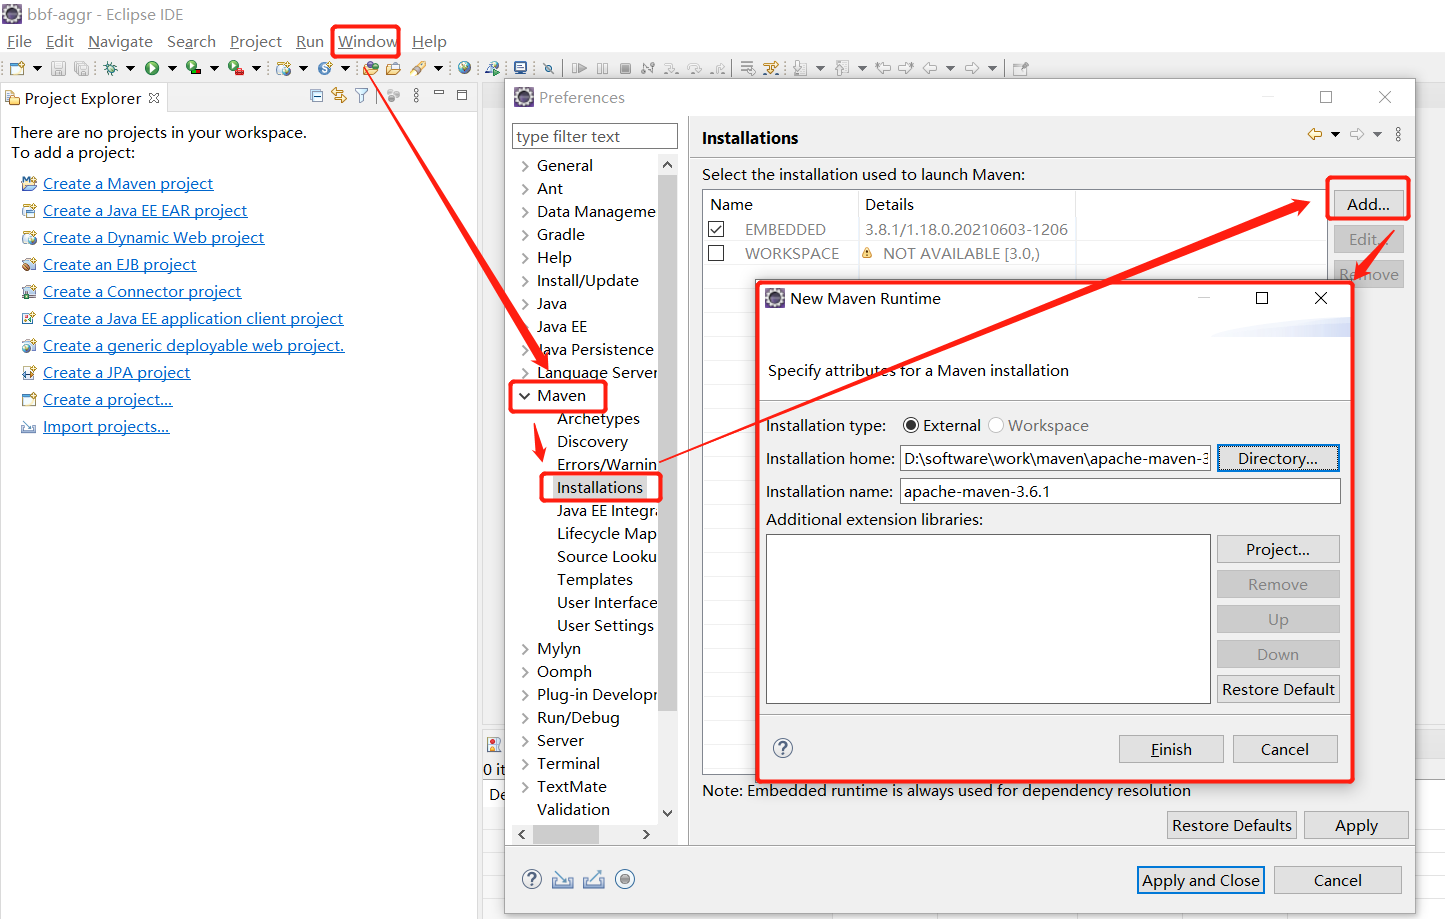Open the Window menu
The height and width of the screenshot is (919, 1445).
367,41
